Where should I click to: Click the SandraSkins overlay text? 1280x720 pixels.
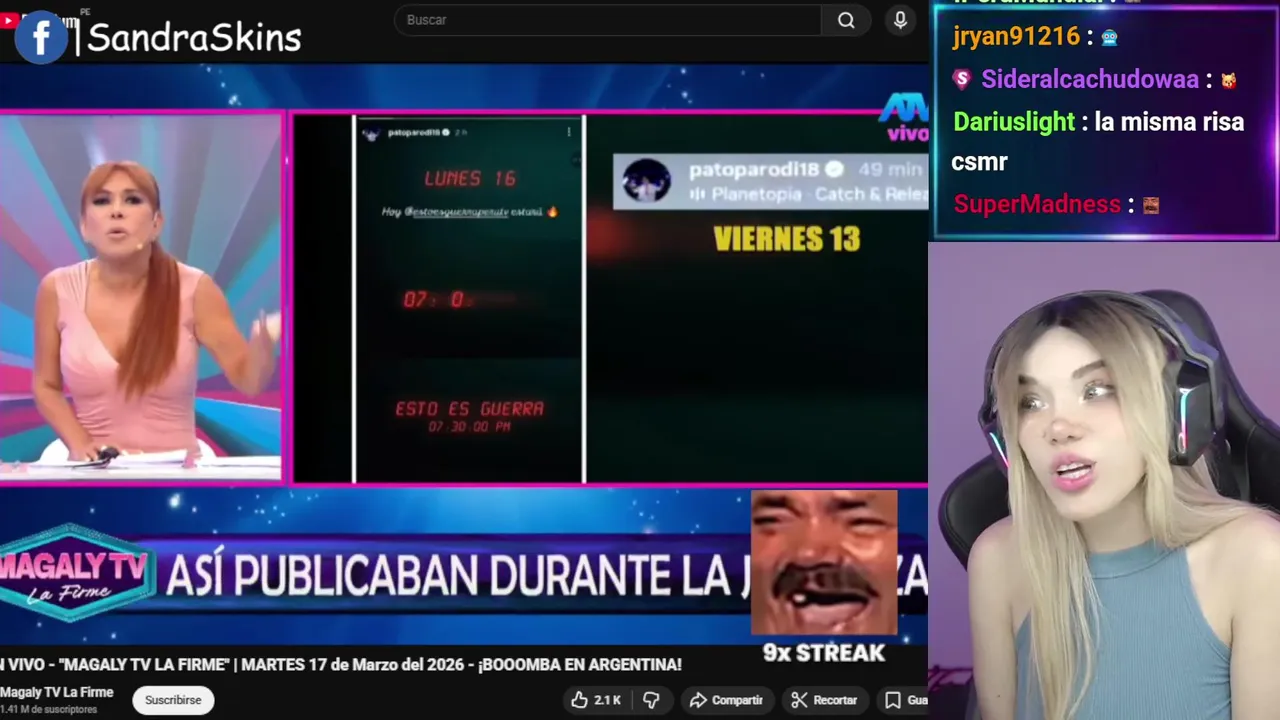pyautogui.click(x=194, y=38)
